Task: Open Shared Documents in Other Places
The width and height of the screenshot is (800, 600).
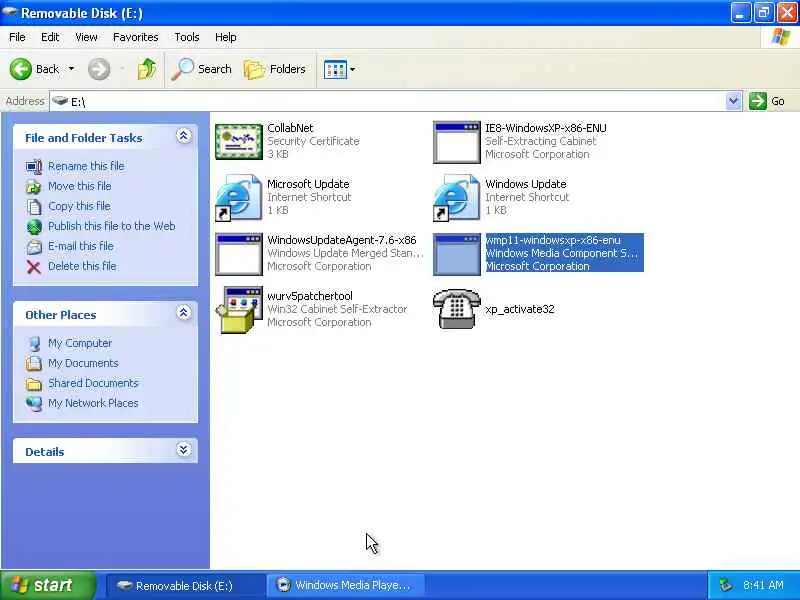Action: pyautogui.click(x=93, y=383)
